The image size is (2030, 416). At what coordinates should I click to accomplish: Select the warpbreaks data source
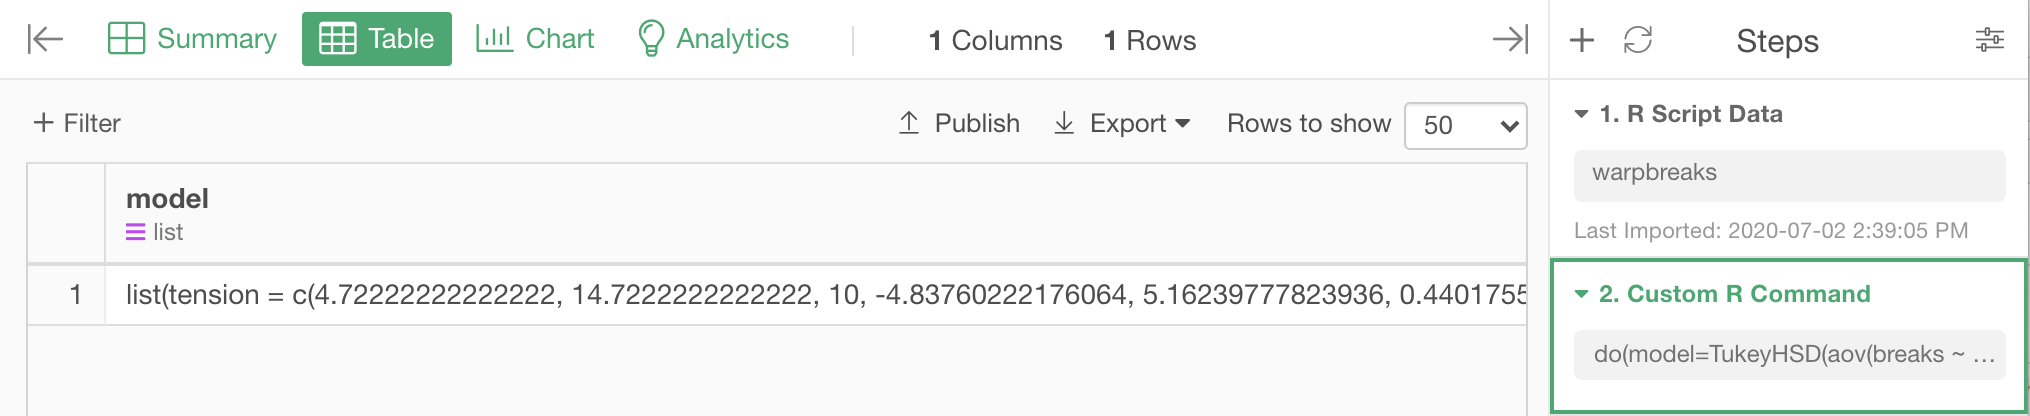[1789, 175]
